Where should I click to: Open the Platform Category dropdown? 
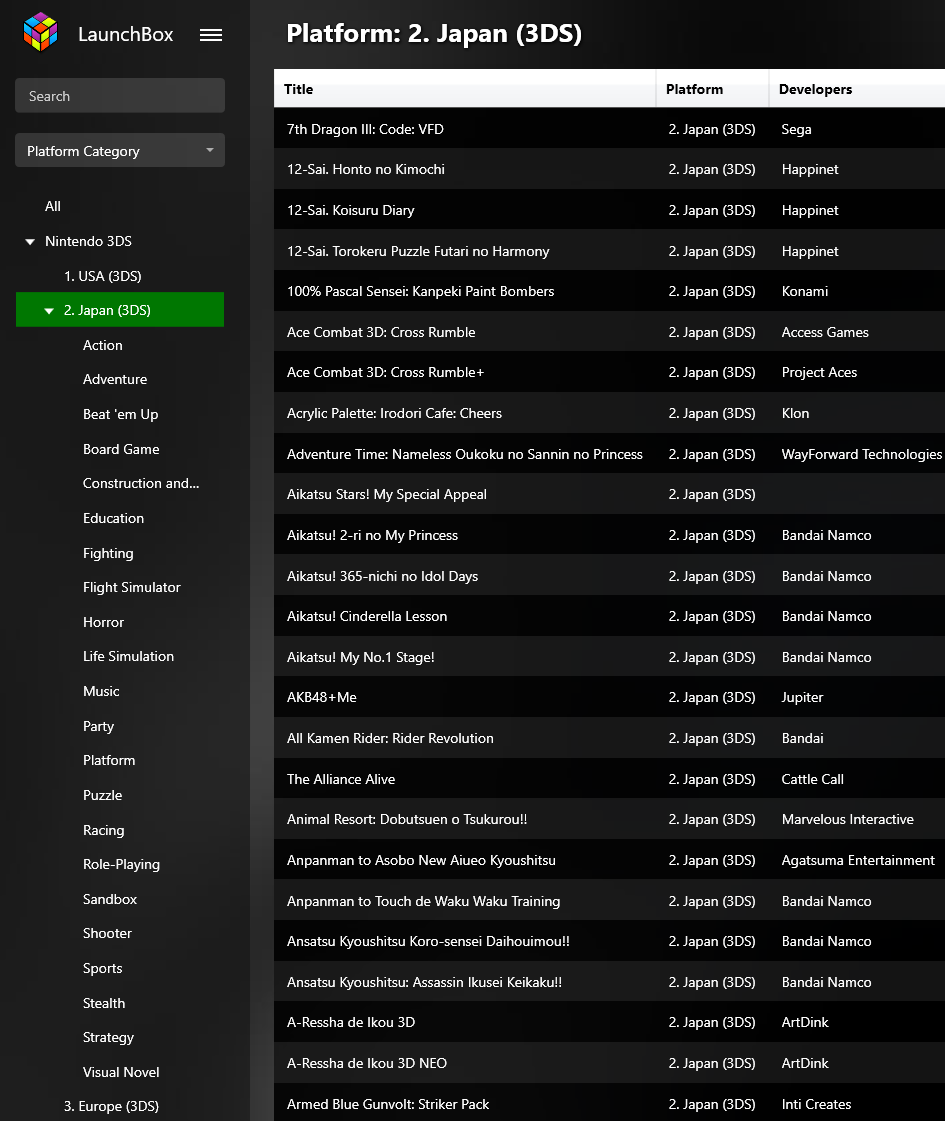pyautogui.click(x=119, y=151)
